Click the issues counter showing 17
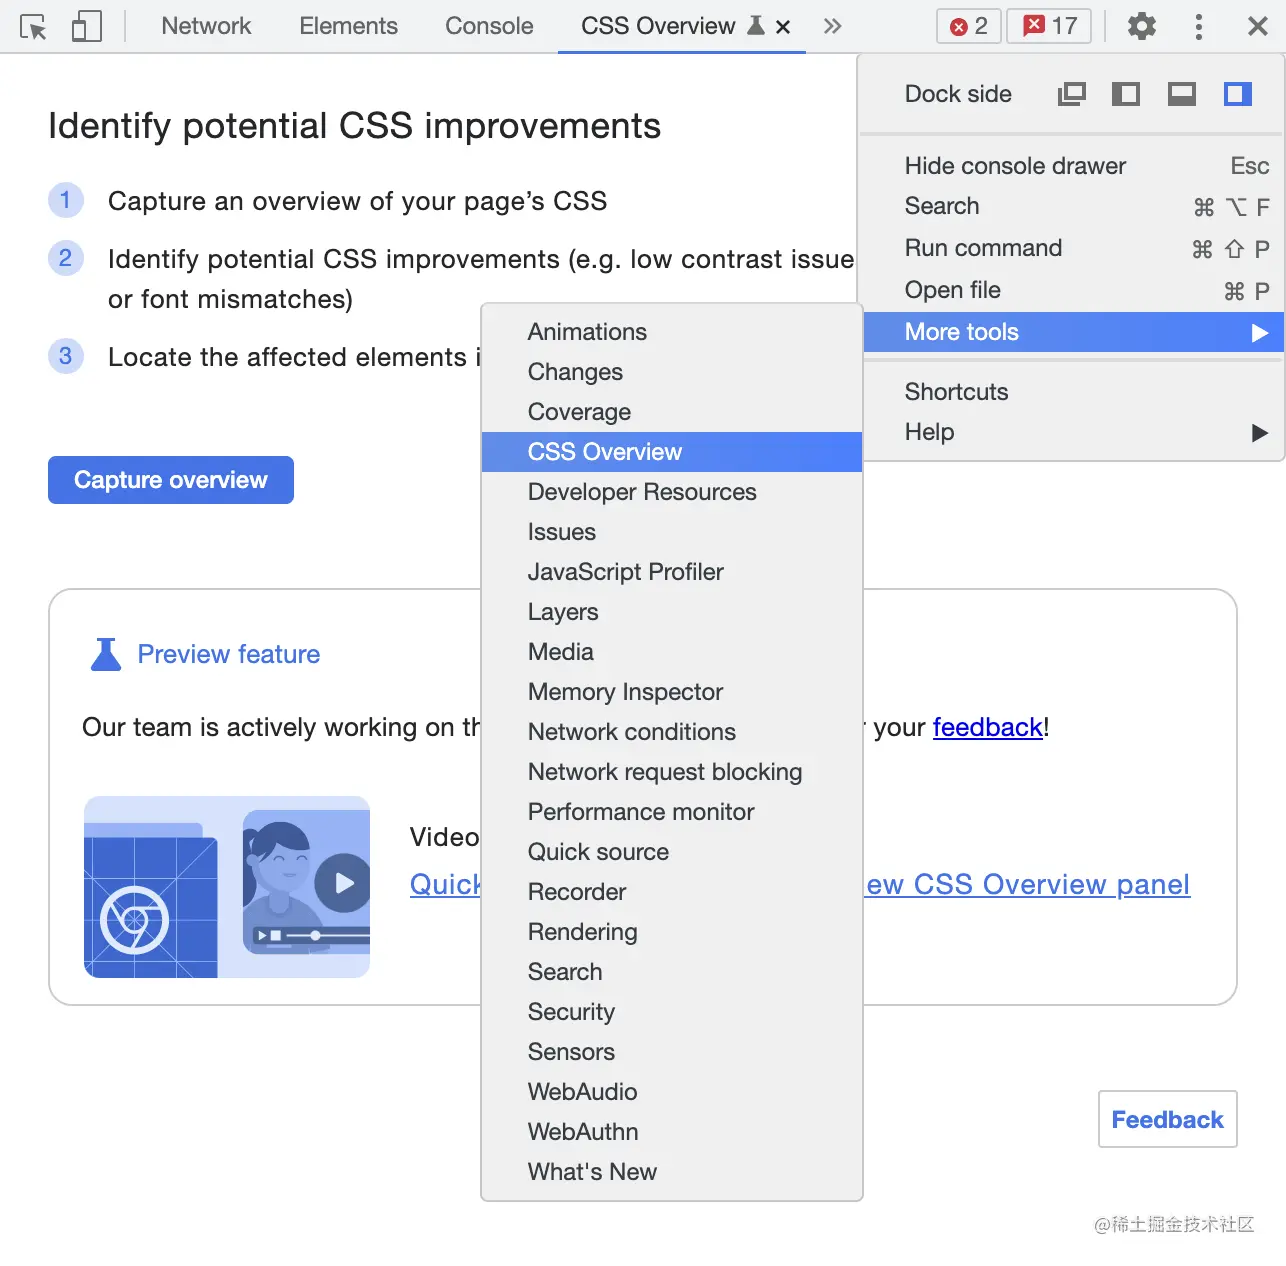 [1050, 26]
